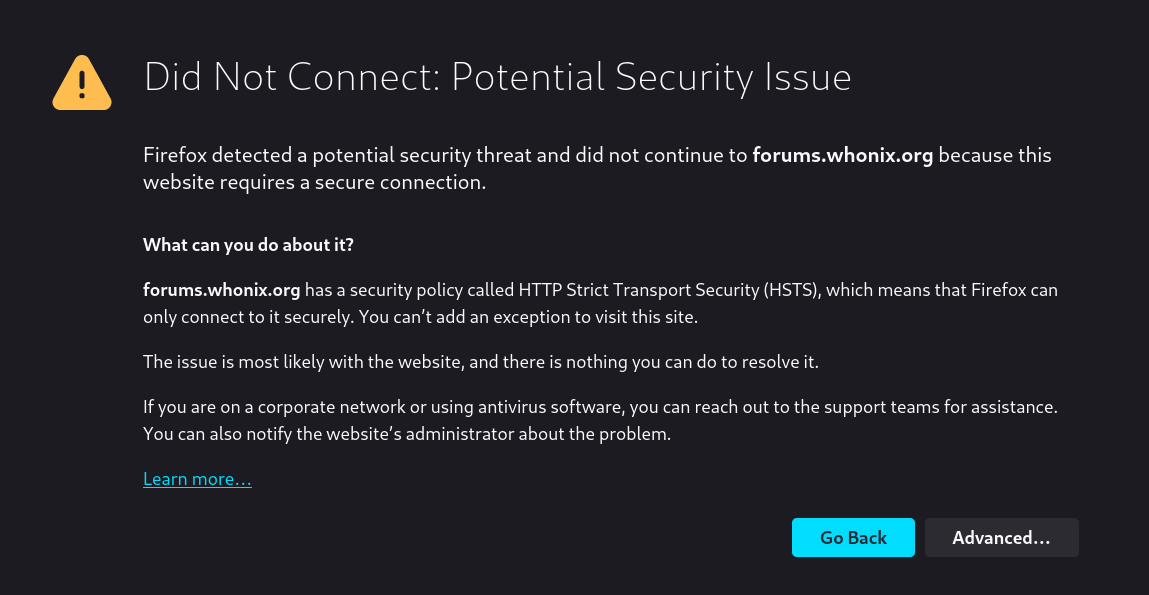The image size is (1149, 595).
Task: Click the "What can you do about it?" subheading
Action: pos(248,245)
